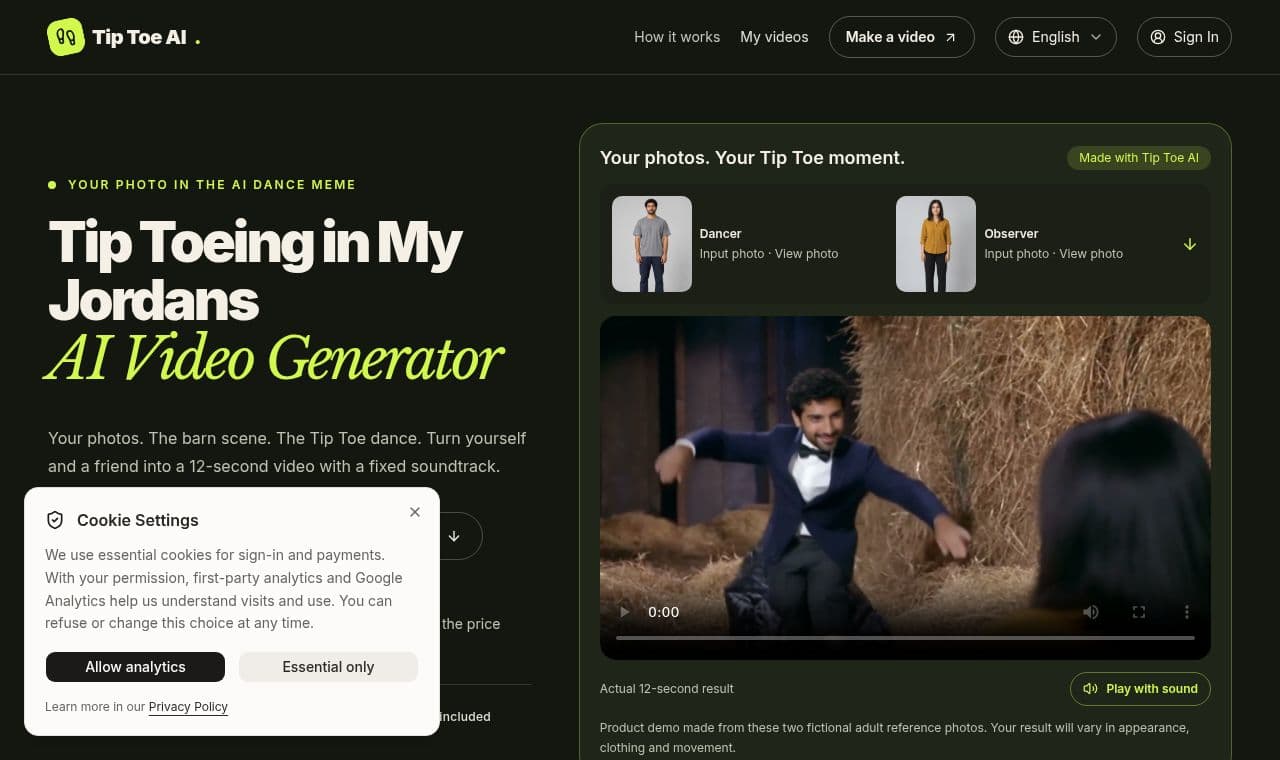1280x760 pixels.
Task: Click the Dancer input photo thumbnail
Action: click(x=652, y=244)
